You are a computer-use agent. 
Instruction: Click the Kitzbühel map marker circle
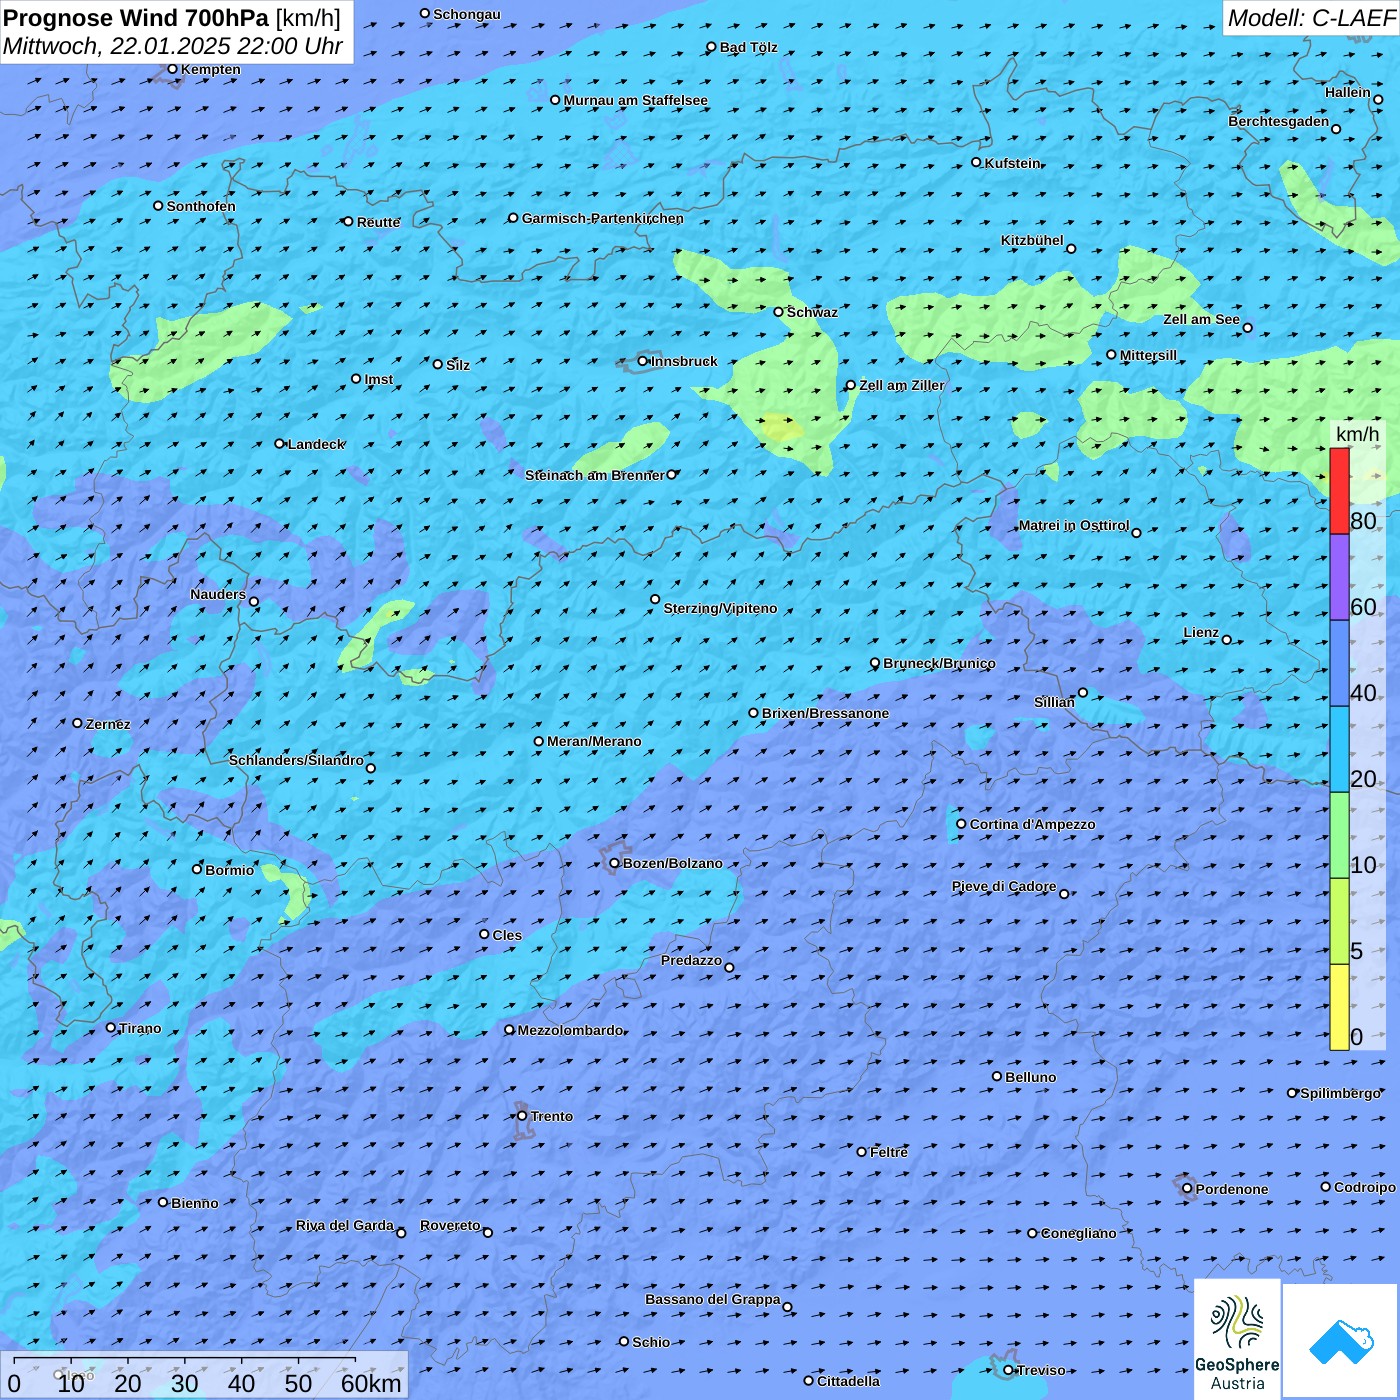coord(1071,249)
